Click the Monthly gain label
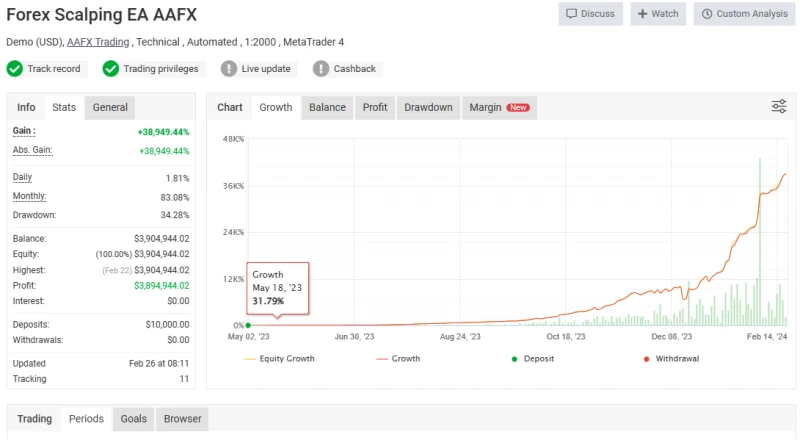Screen dimensions: 800x440 29,196
